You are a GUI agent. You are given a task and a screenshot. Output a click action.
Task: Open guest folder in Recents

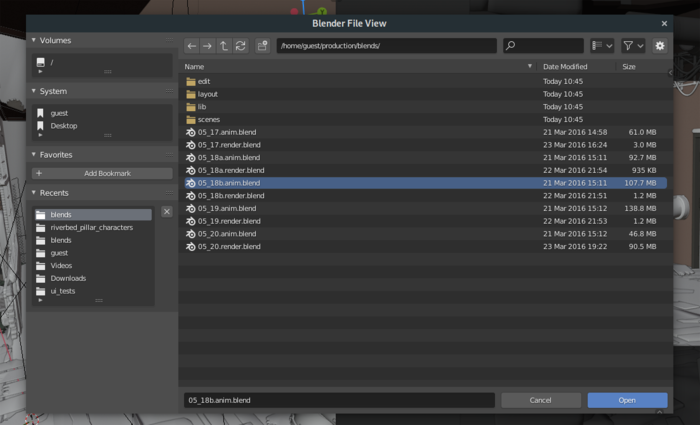[x=93, y=253]
